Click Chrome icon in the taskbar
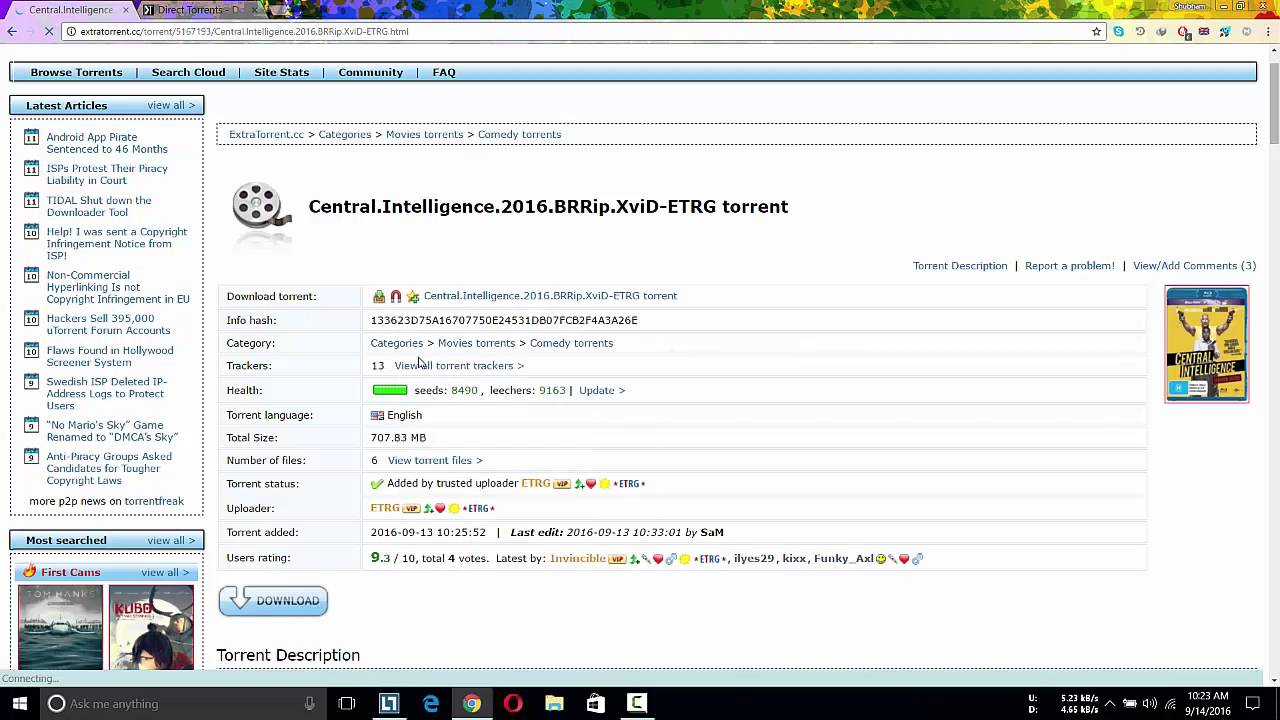The image size is (1280, 720). [x=472, y=703]
